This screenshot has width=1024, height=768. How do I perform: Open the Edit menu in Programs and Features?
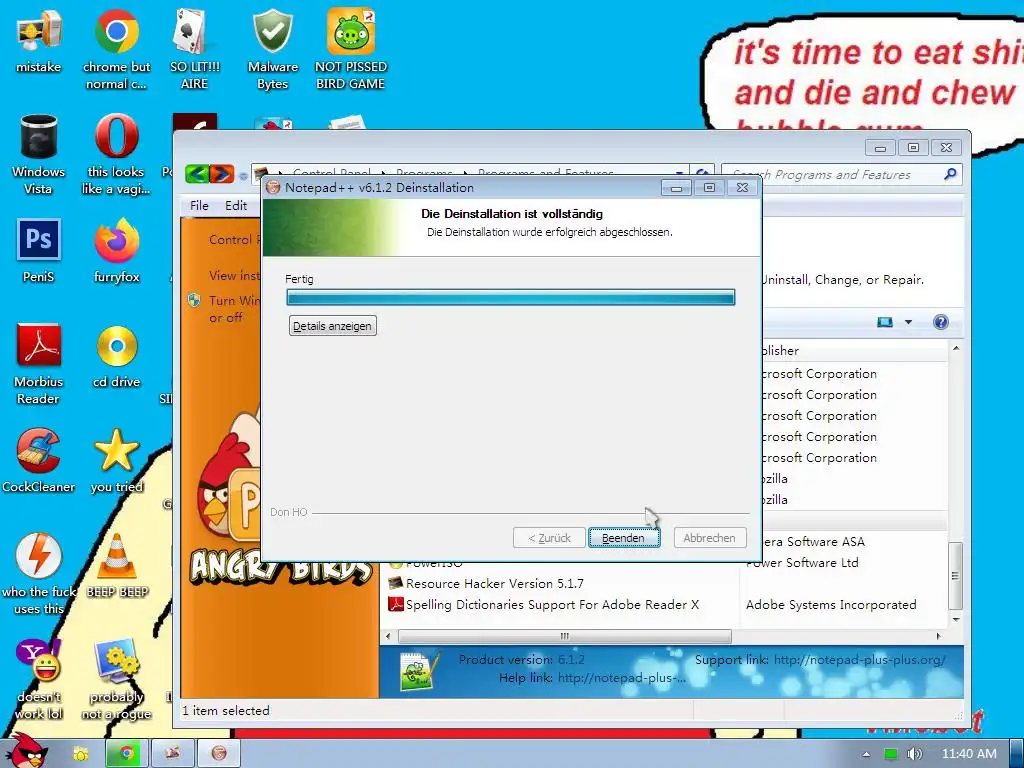click(236, 206)
